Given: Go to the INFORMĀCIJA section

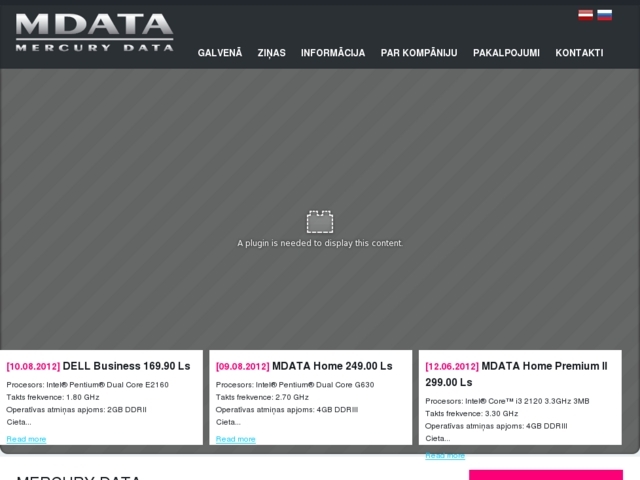Looking at the screenshot, I should pos(333,53).
